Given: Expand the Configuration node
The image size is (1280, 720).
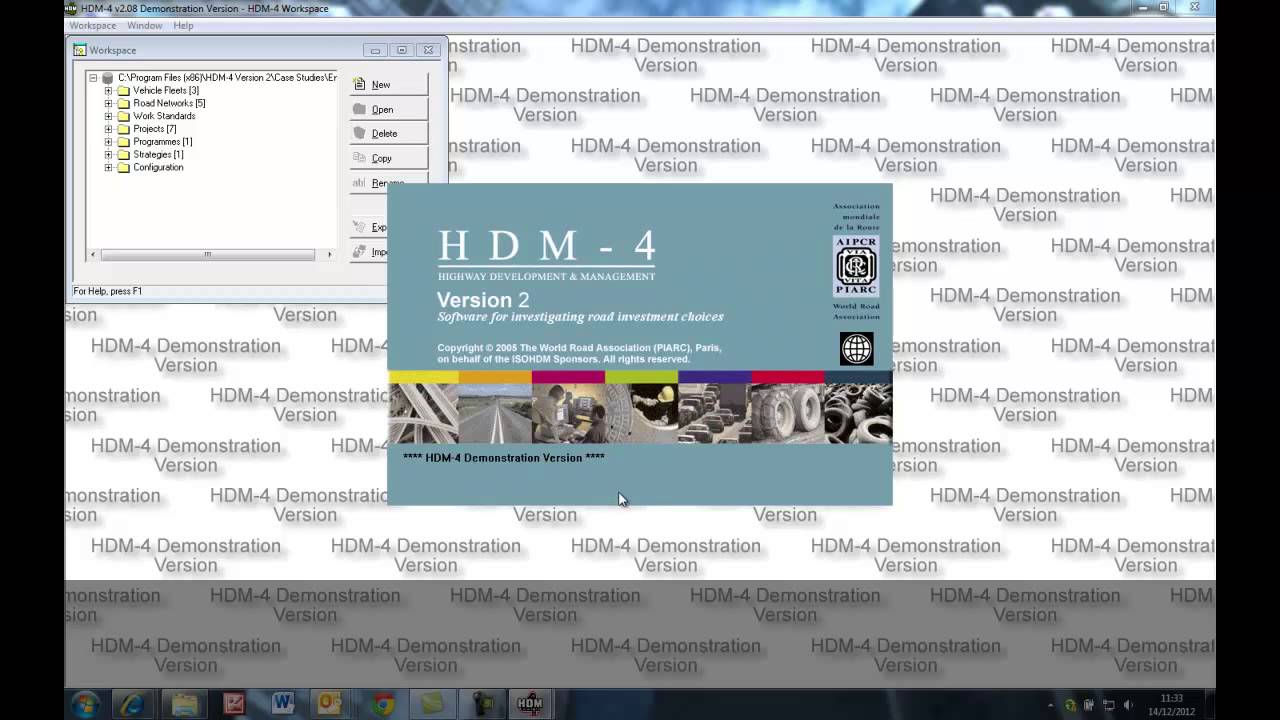Looking at the screenshot, I should pyautogui.click(x=108, y=168).
